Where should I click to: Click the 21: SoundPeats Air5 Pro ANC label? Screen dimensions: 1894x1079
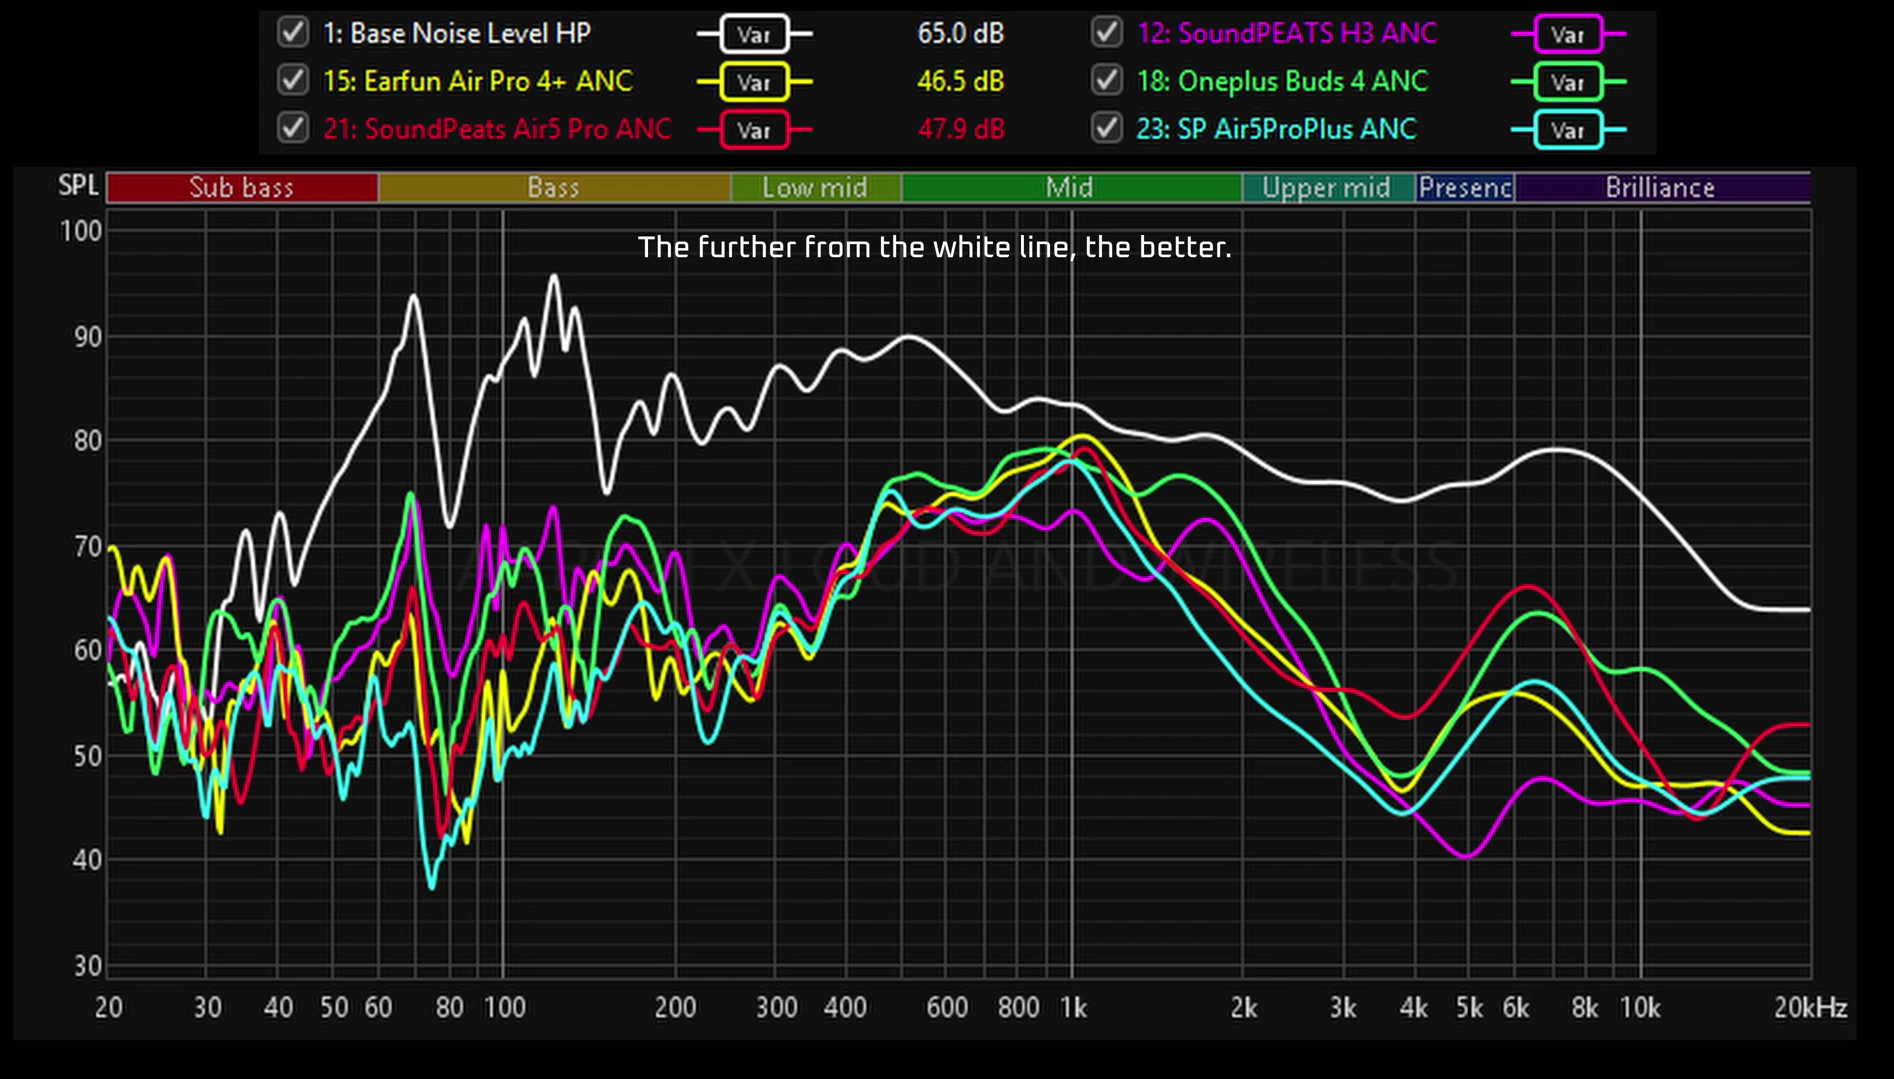497,129
